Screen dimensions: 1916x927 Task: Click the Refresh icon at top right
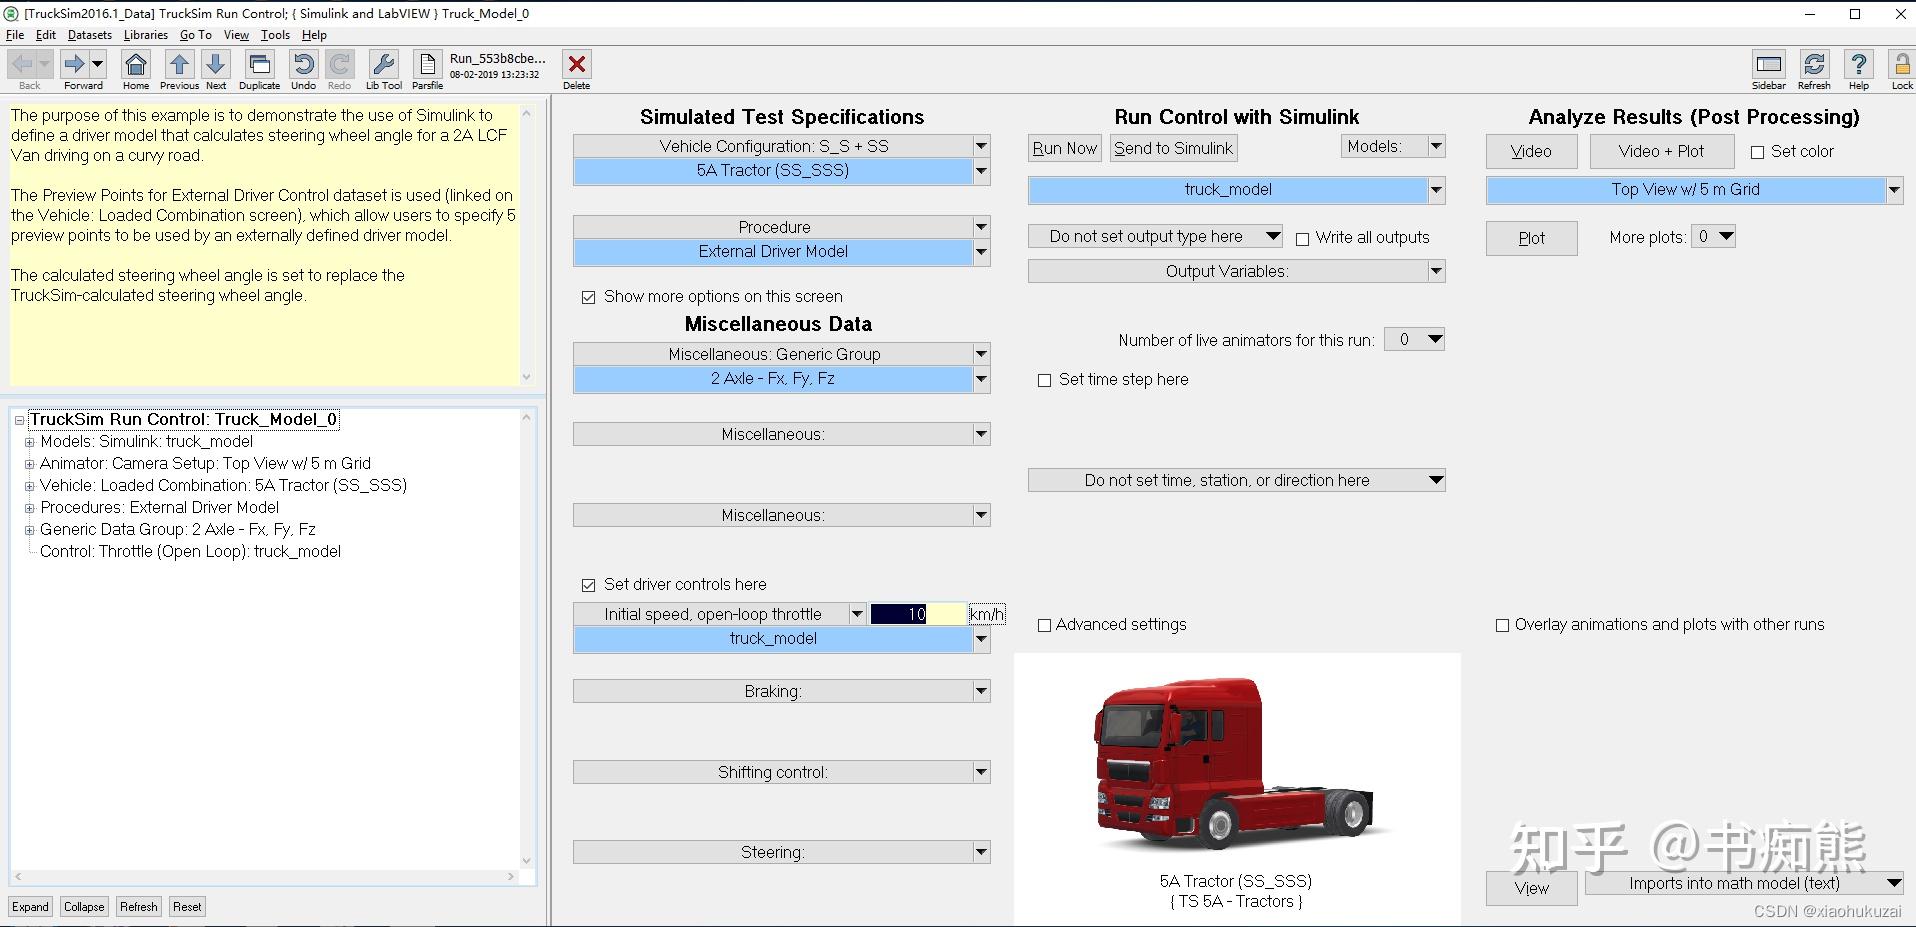click(1813, 65)
